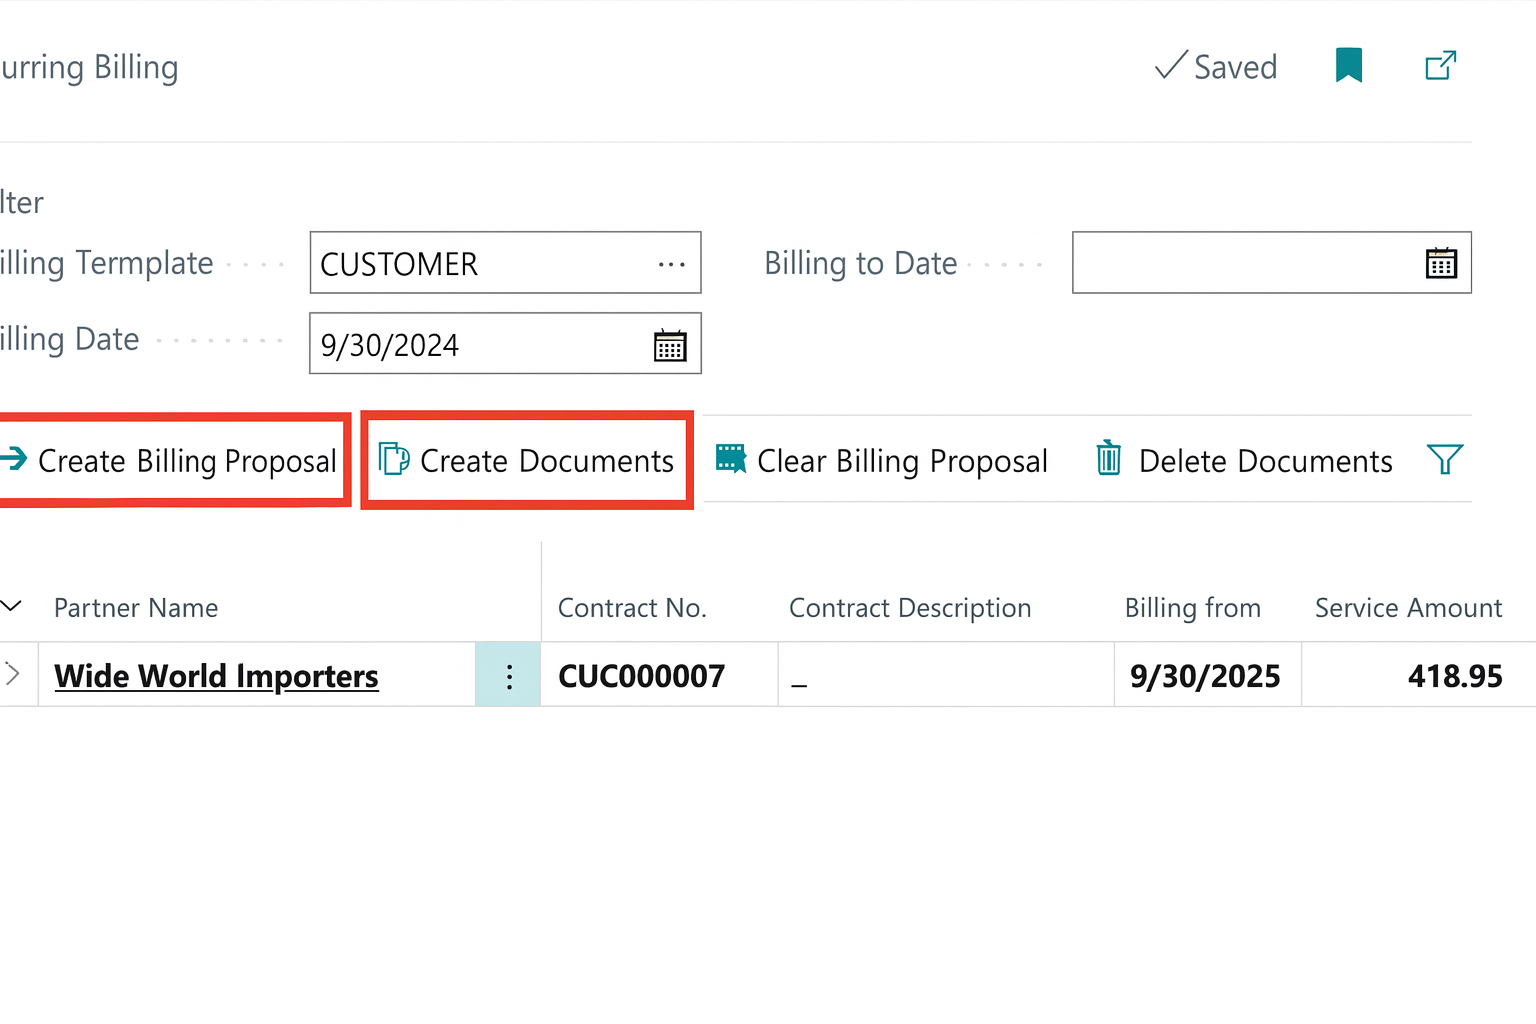The image size is (1536, 1024).
Task: Click the Saved status indicator
Action: pyautogui.click(x=1215, y=66)
